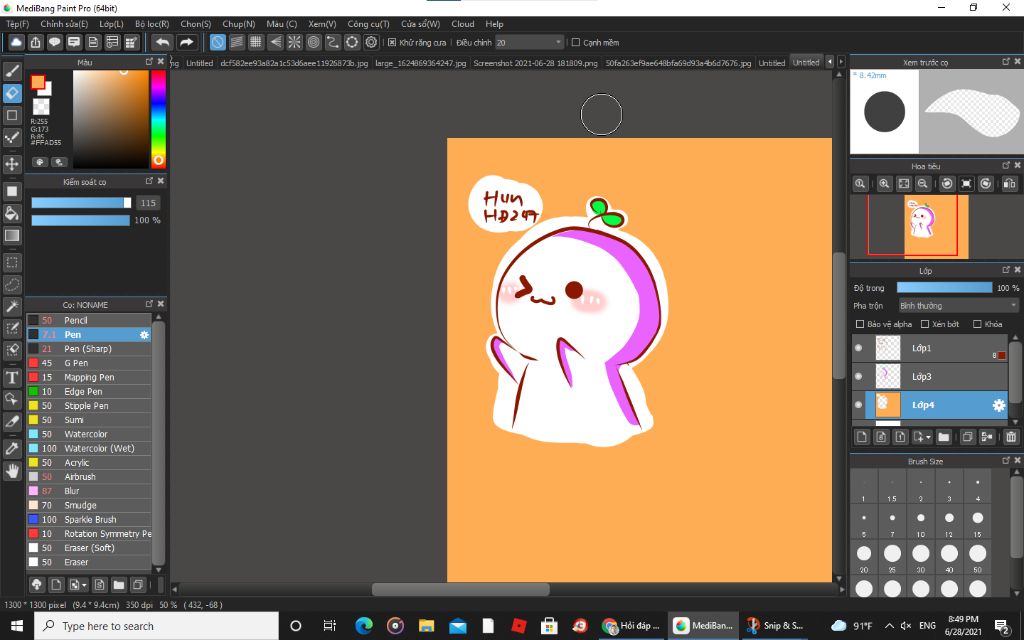Select the Text tool
The height and width of the screenshot is (640, 1024).
point(12,377)
